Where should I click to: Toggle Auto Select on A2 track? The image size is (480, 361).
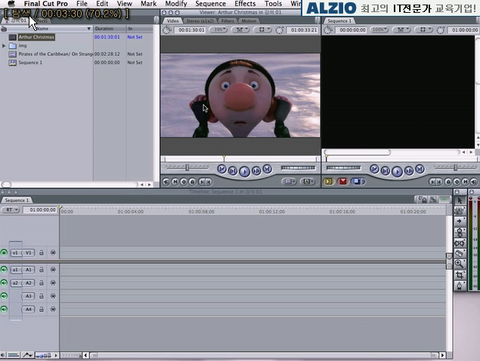click(x=53, y=283)
